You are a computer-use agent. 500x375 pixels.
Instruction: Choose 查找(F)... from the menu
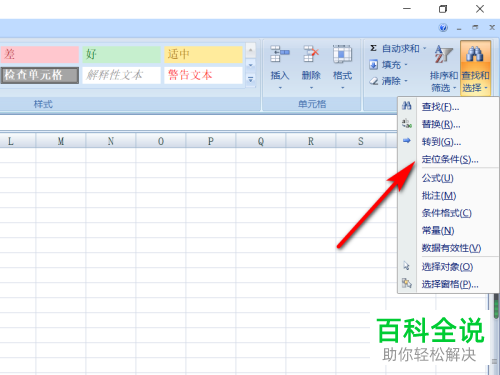pyautogui.click(x=448, y=107)
